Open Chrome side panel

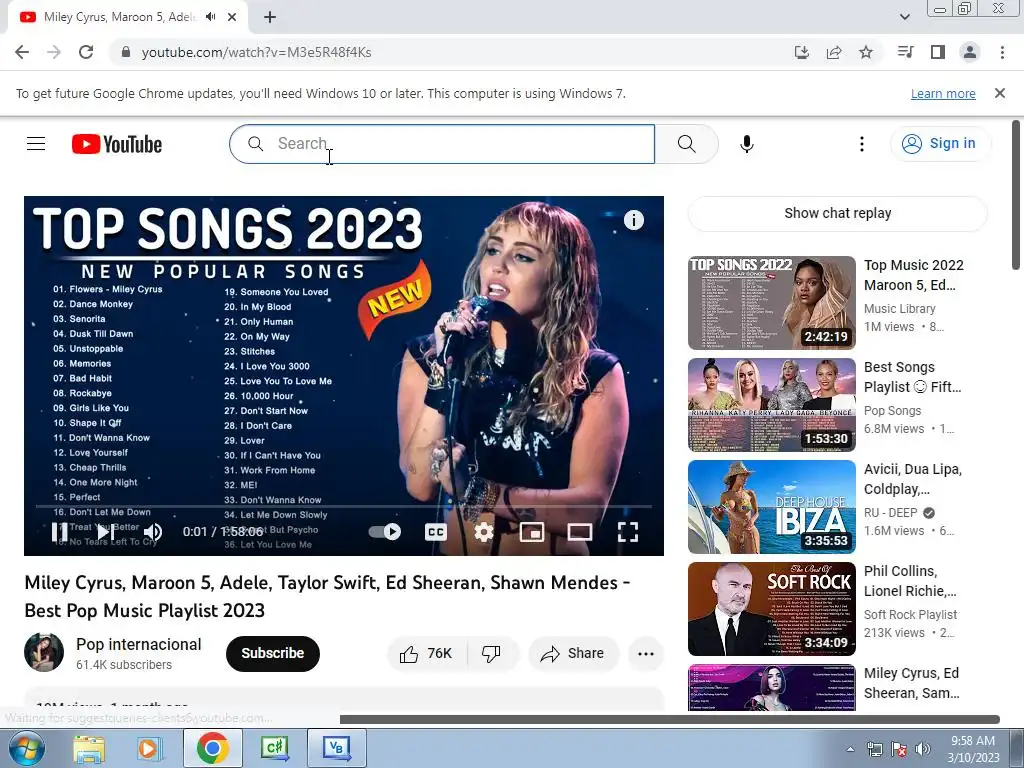[x=938, y=52]
